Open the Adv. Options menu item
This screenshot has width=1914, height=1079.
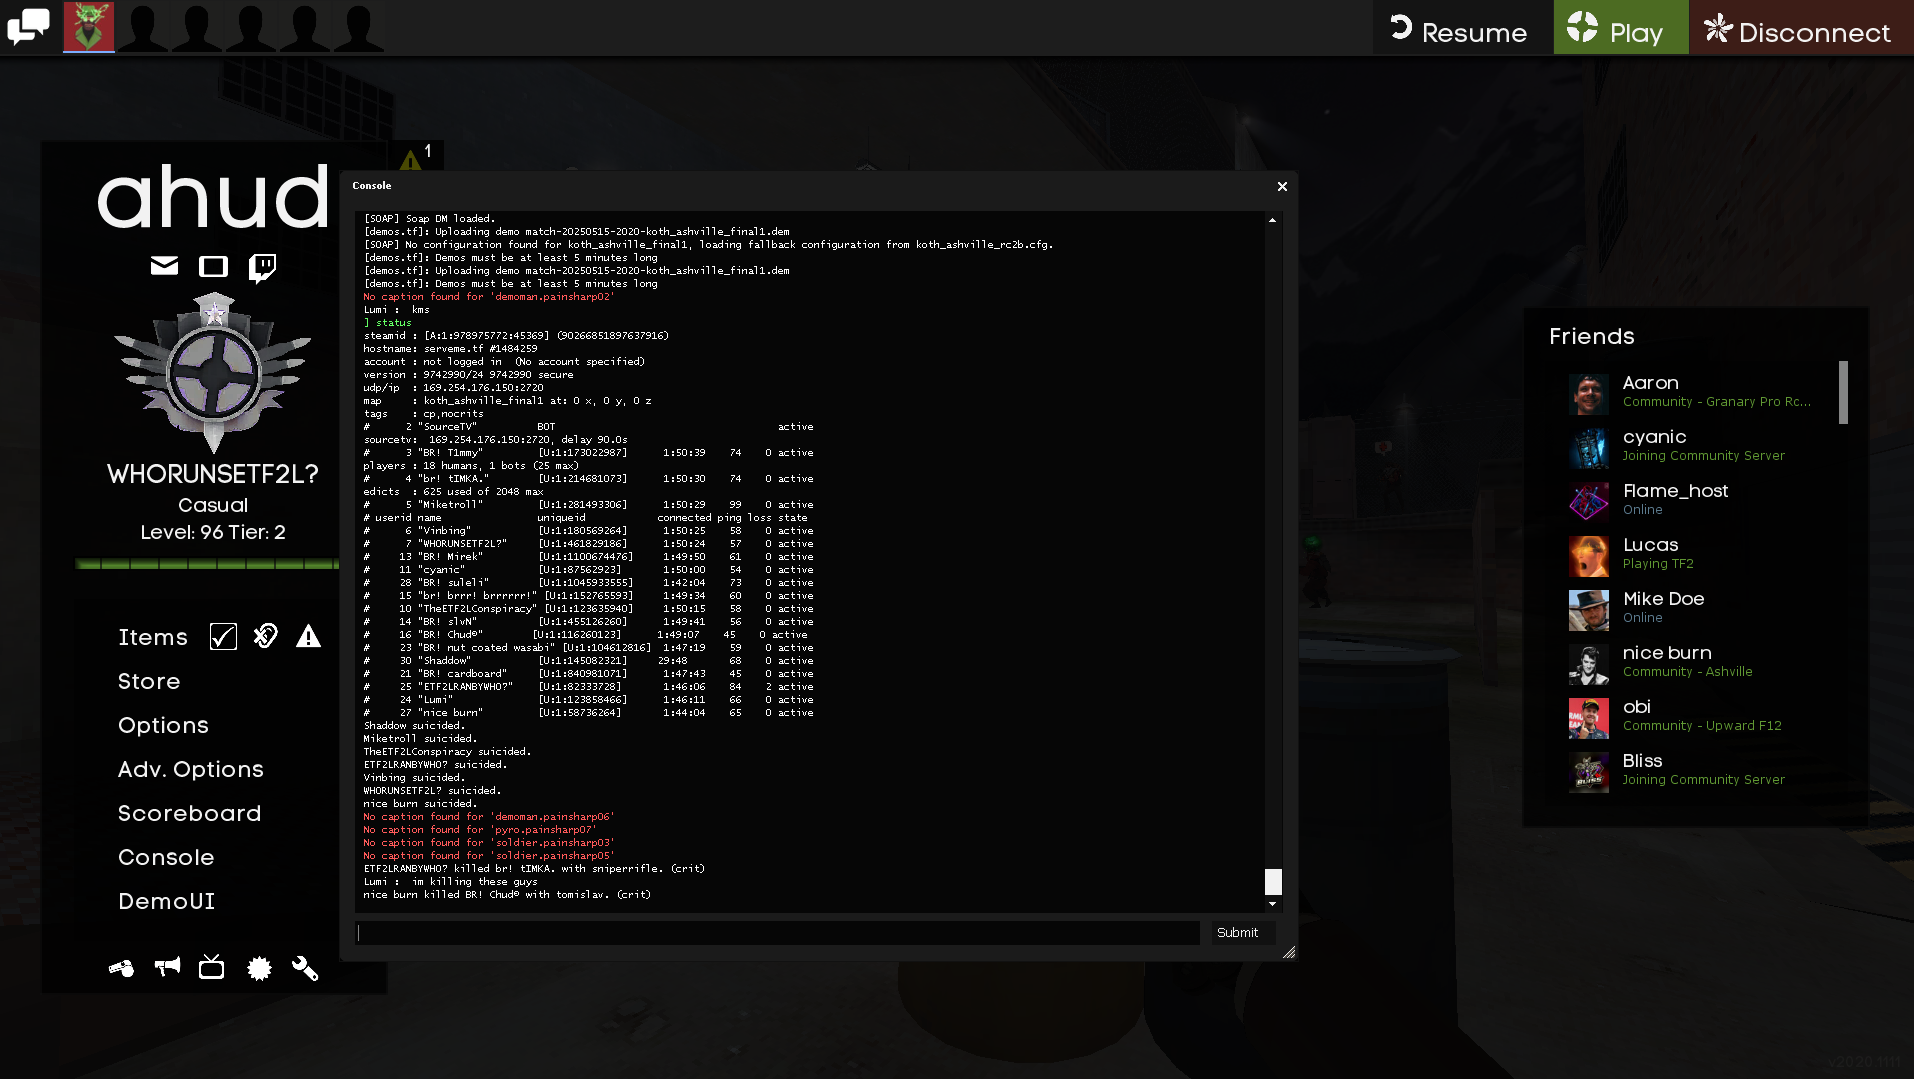point(190,769)
